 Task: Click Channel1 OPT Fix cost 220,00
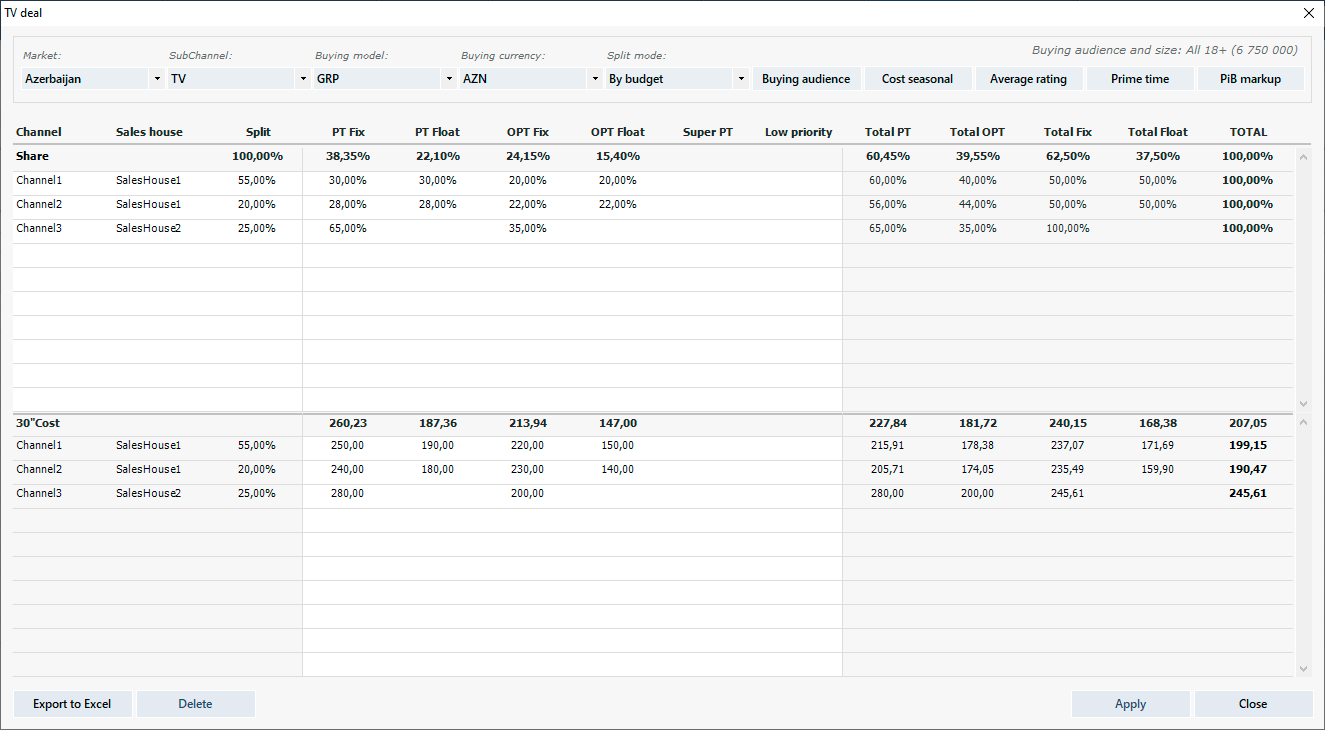528,445
